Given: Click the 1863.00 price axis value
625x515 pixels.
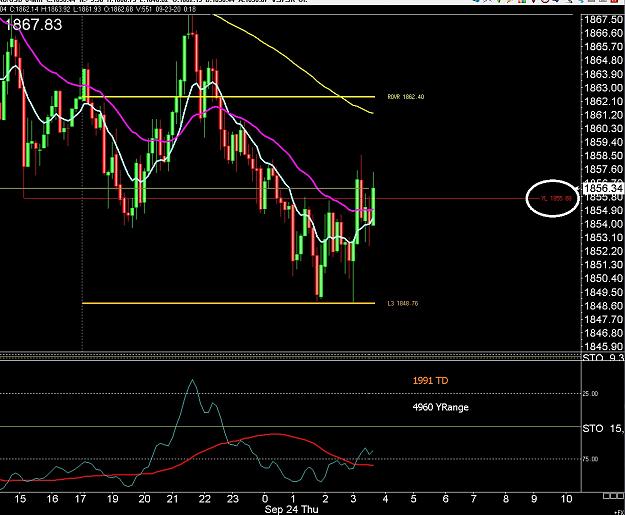Looking at the screenshot, I should [x=603, y=88].
